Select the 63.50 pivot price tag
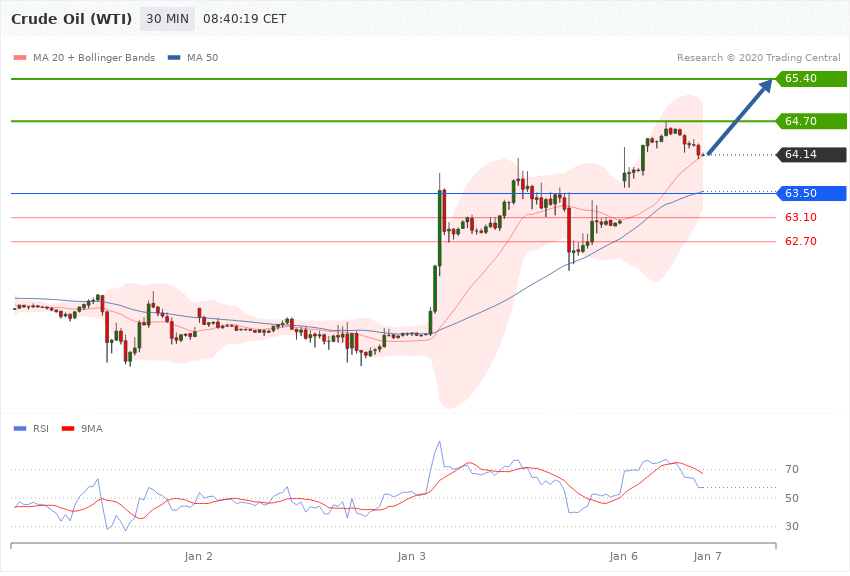Viewport: 850px width, 576px height. [812, 193]
